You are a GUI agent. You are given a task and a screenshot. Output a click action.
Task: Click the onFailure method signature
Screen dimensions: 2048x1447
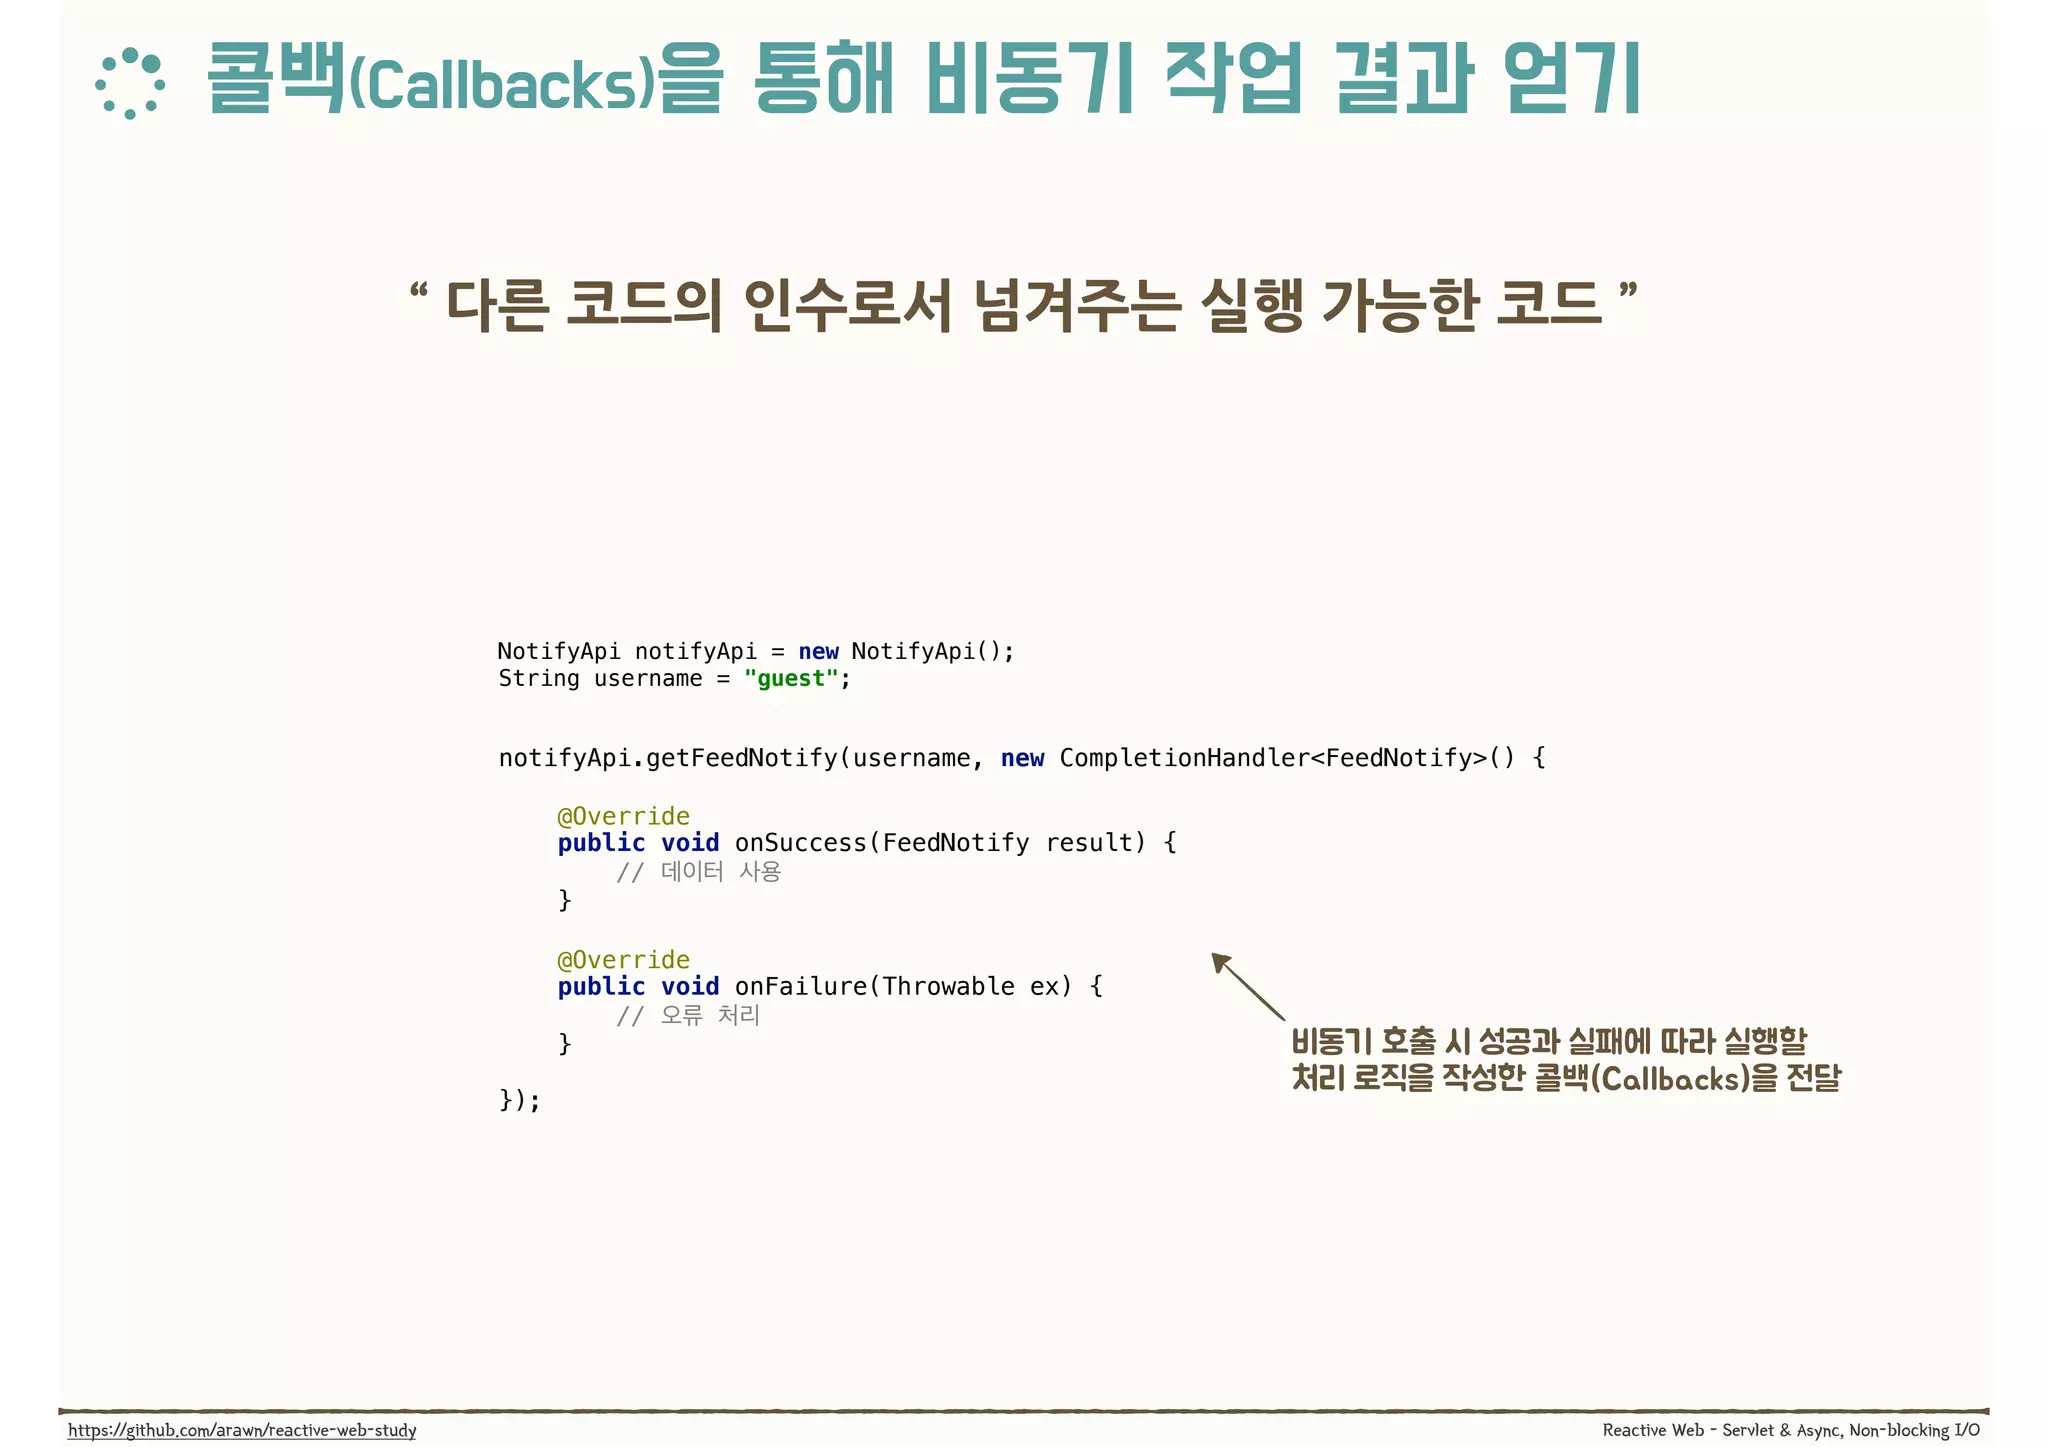tap(830, 987)
